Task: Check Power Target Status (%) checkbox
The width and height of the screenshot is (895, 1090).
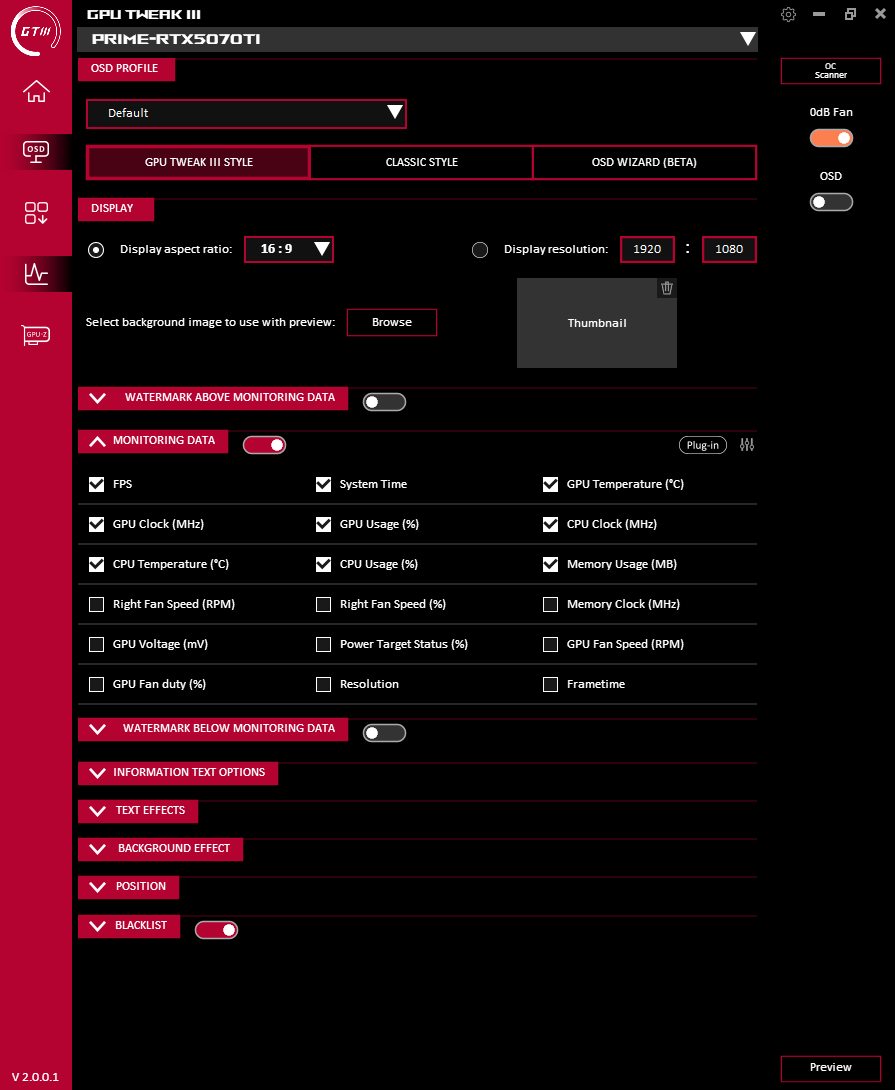Action: click(323, 644)
